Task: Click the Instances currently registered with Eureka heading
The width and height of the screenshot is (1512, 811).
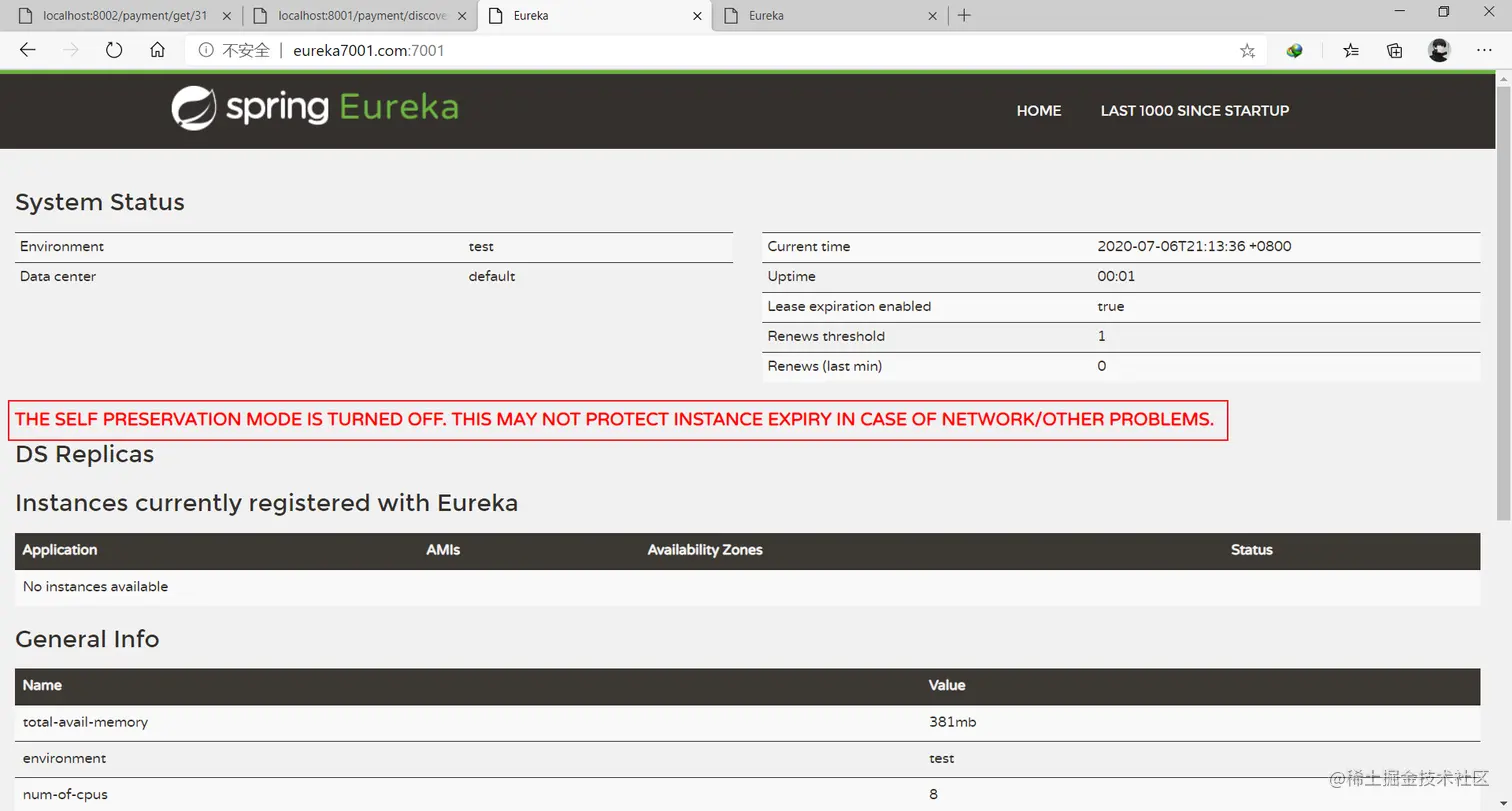Action: (x=266, y=503)
